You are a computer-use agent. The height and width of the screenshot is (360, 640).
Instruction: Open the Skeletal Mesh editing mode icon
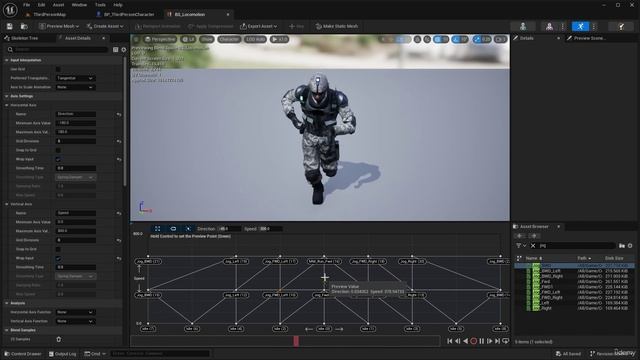(x=549, y=27)
